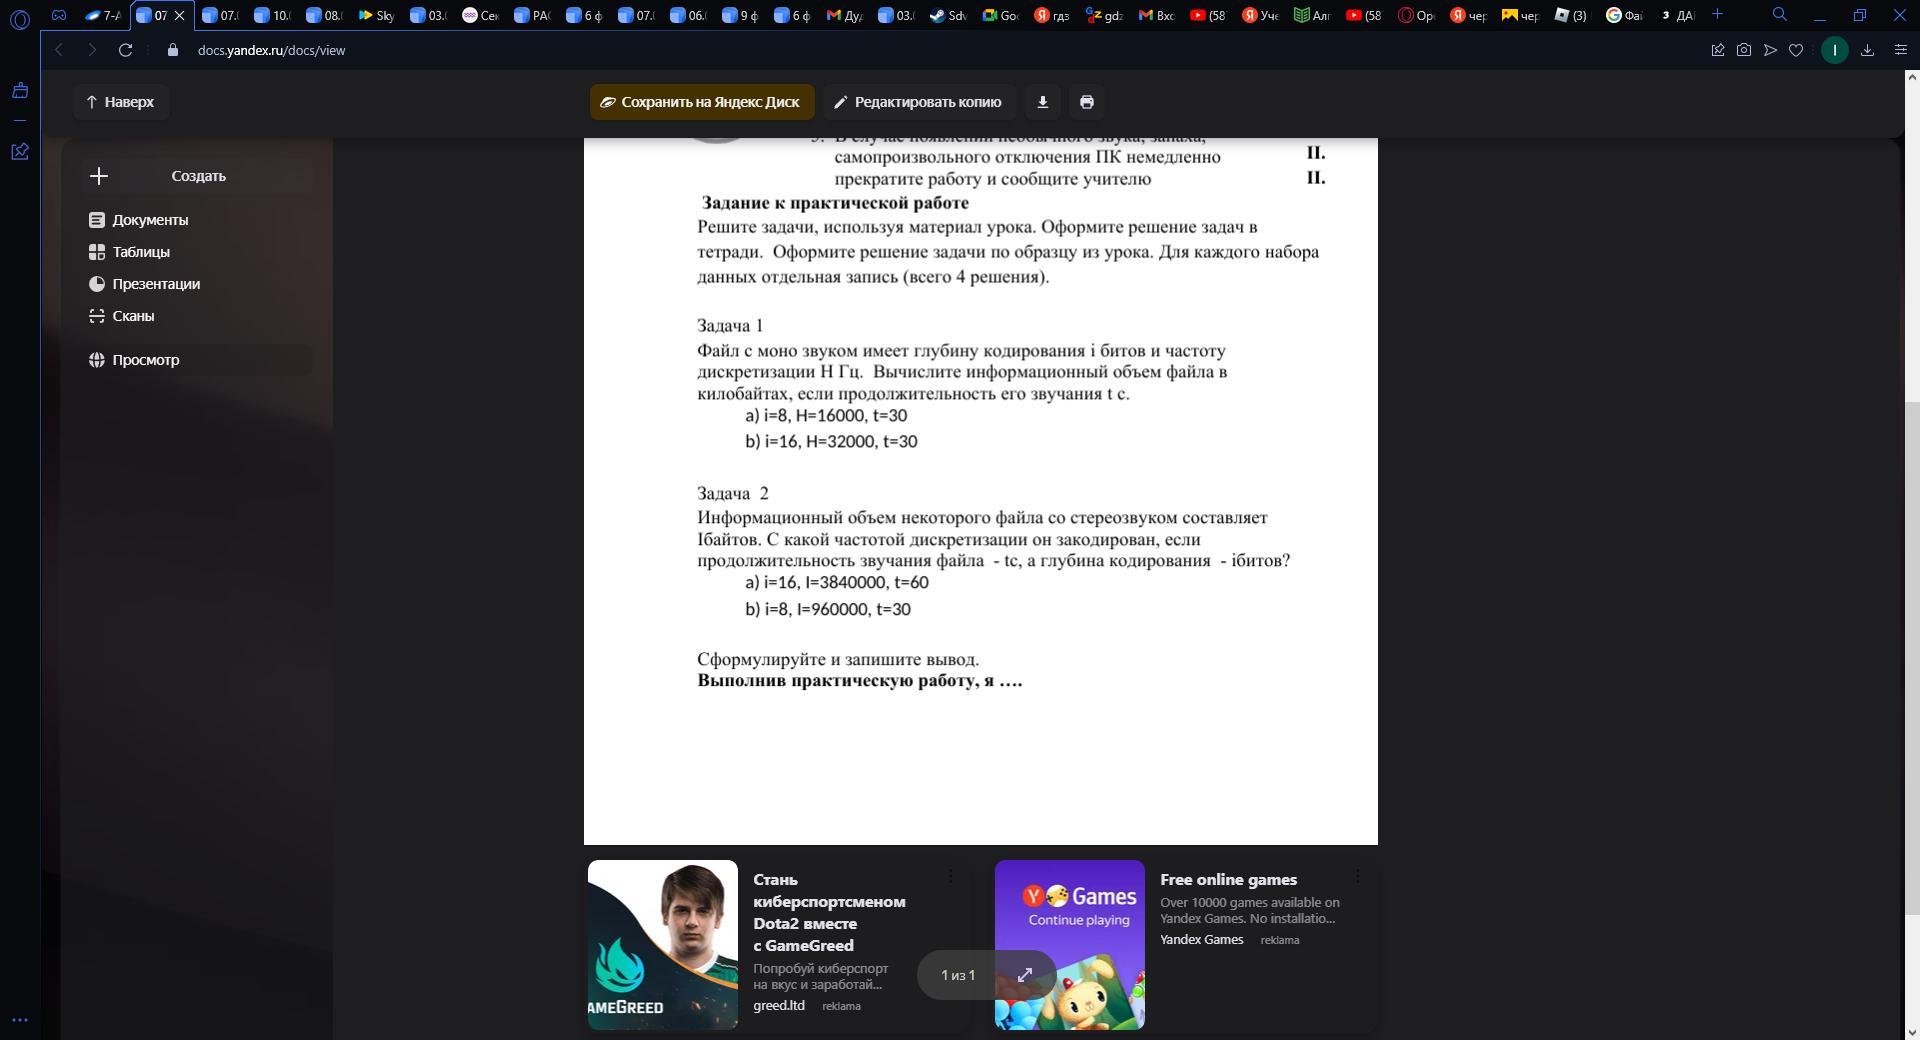Screen dimensions: 1920x1040
Task: Click Создать to create a document
Action: (198, 176)
